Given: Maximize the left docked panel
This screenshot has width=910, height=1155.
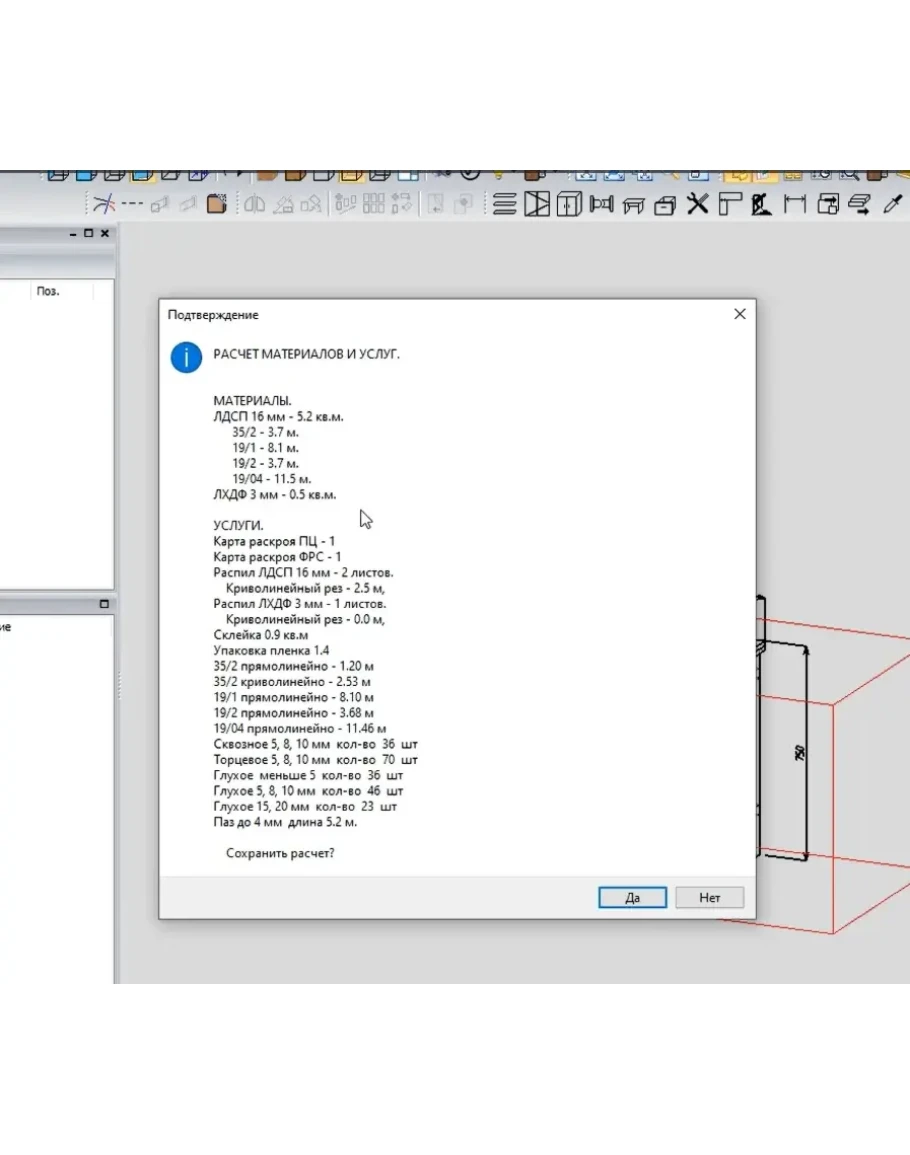Looking at the screenshot, I should tap(88, 233).
